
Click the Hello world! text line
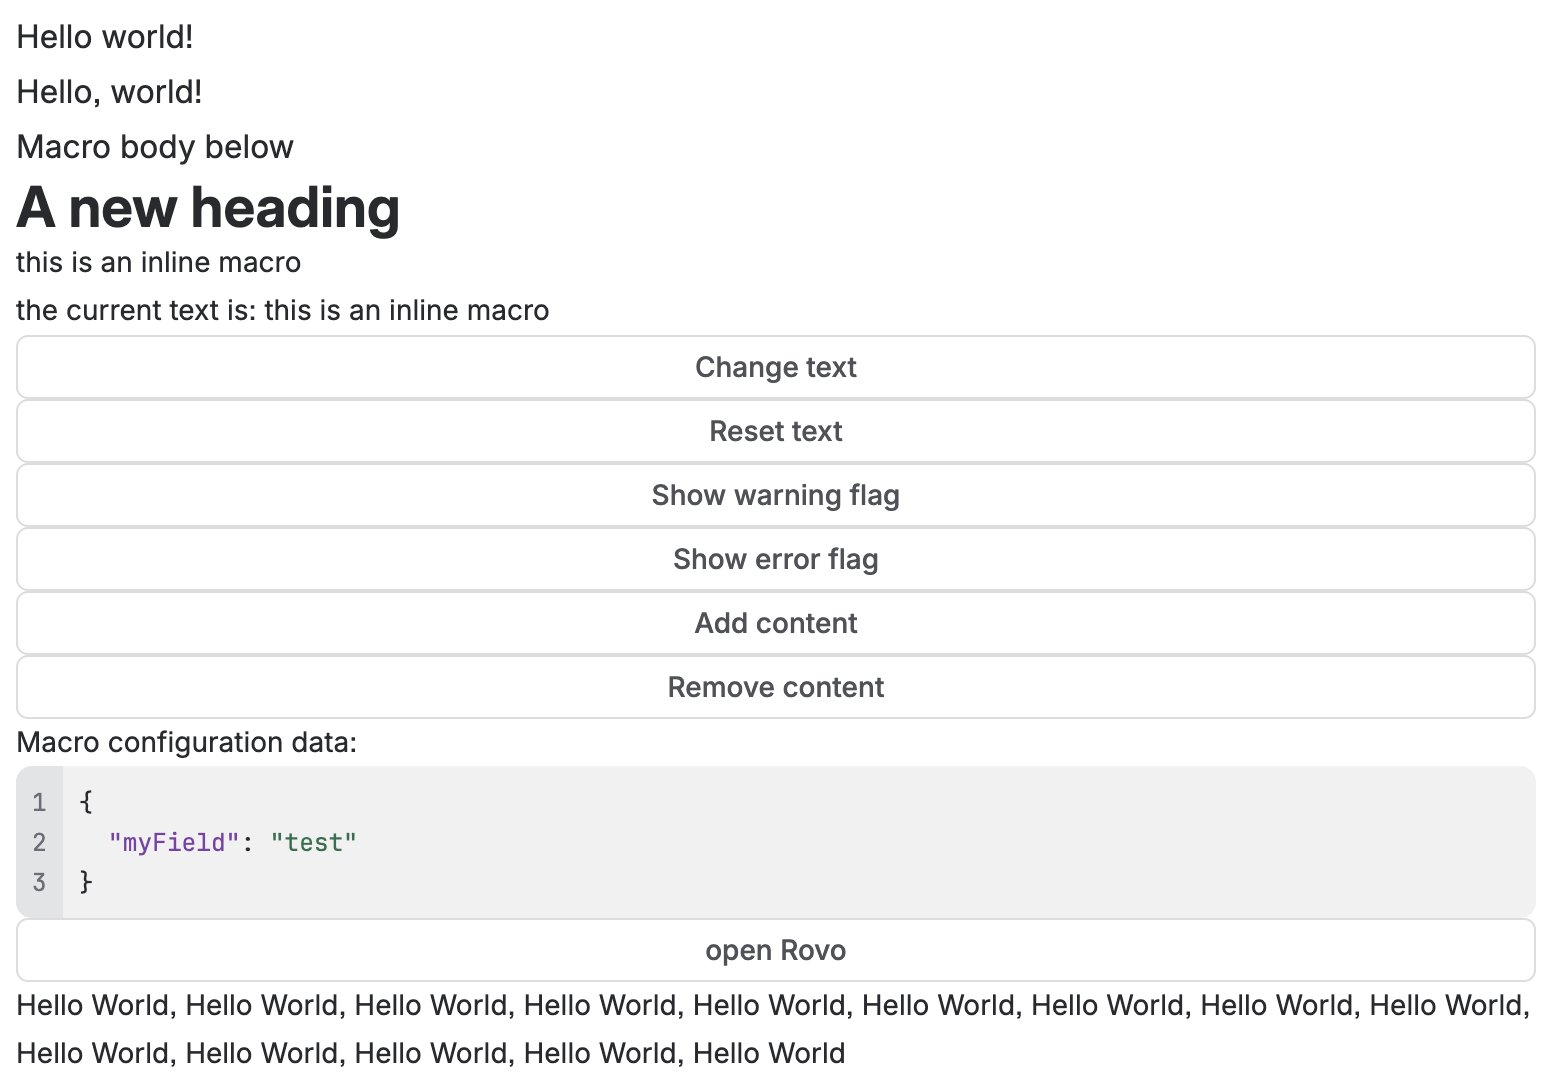104,36
